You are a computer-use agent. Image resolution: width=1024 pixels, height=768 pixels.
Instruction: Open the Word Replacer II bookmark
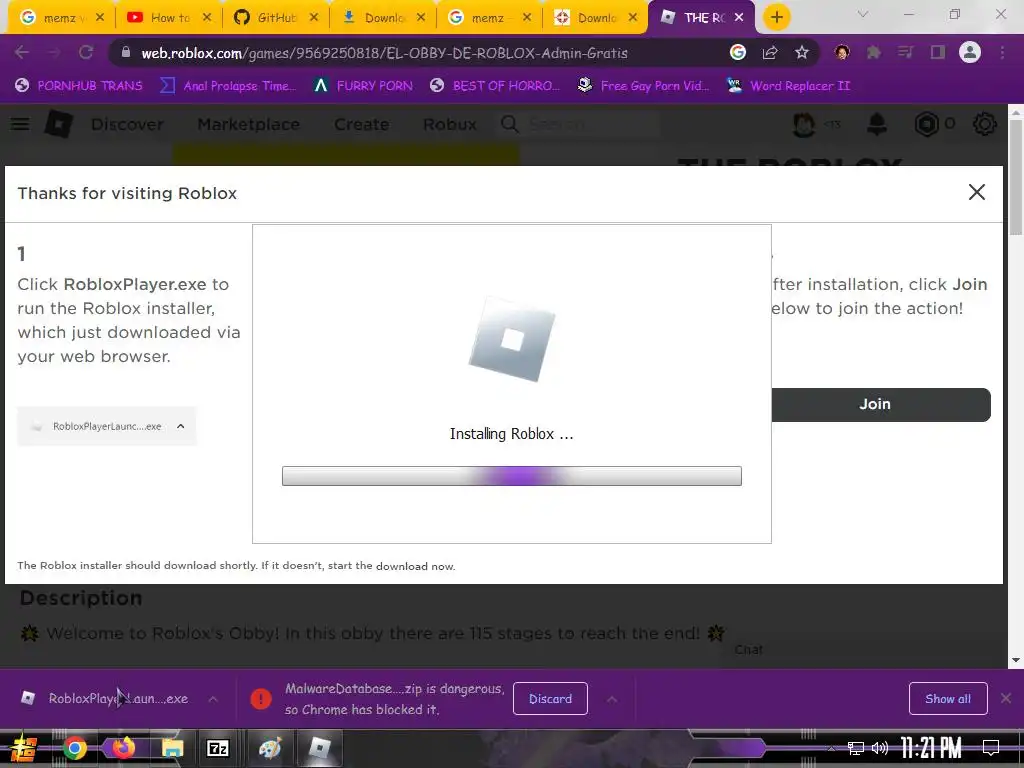click(788, 86)
